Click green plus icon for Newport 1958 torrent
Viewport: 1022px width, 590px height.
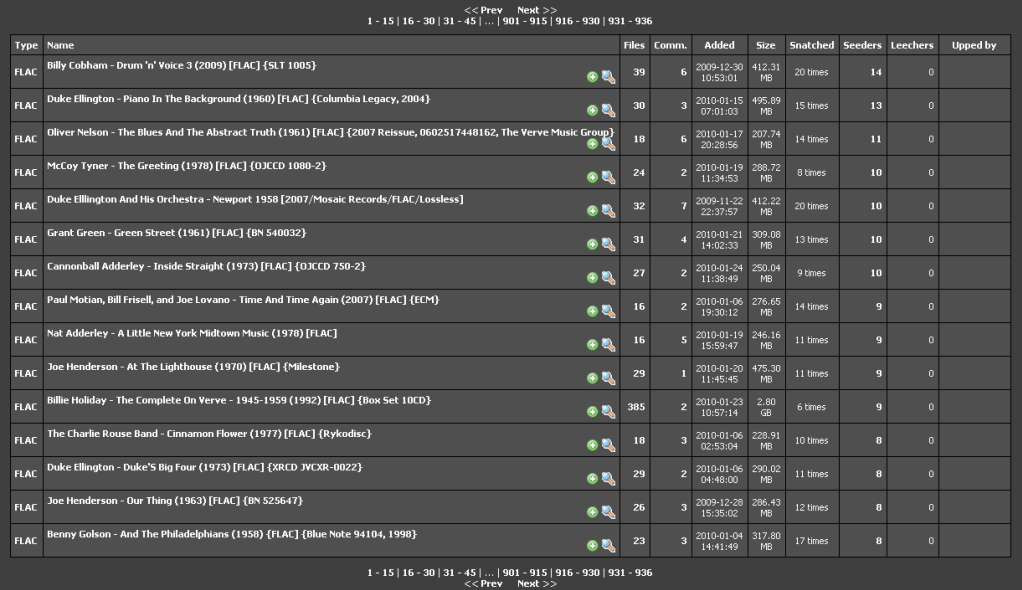[592, 211]
